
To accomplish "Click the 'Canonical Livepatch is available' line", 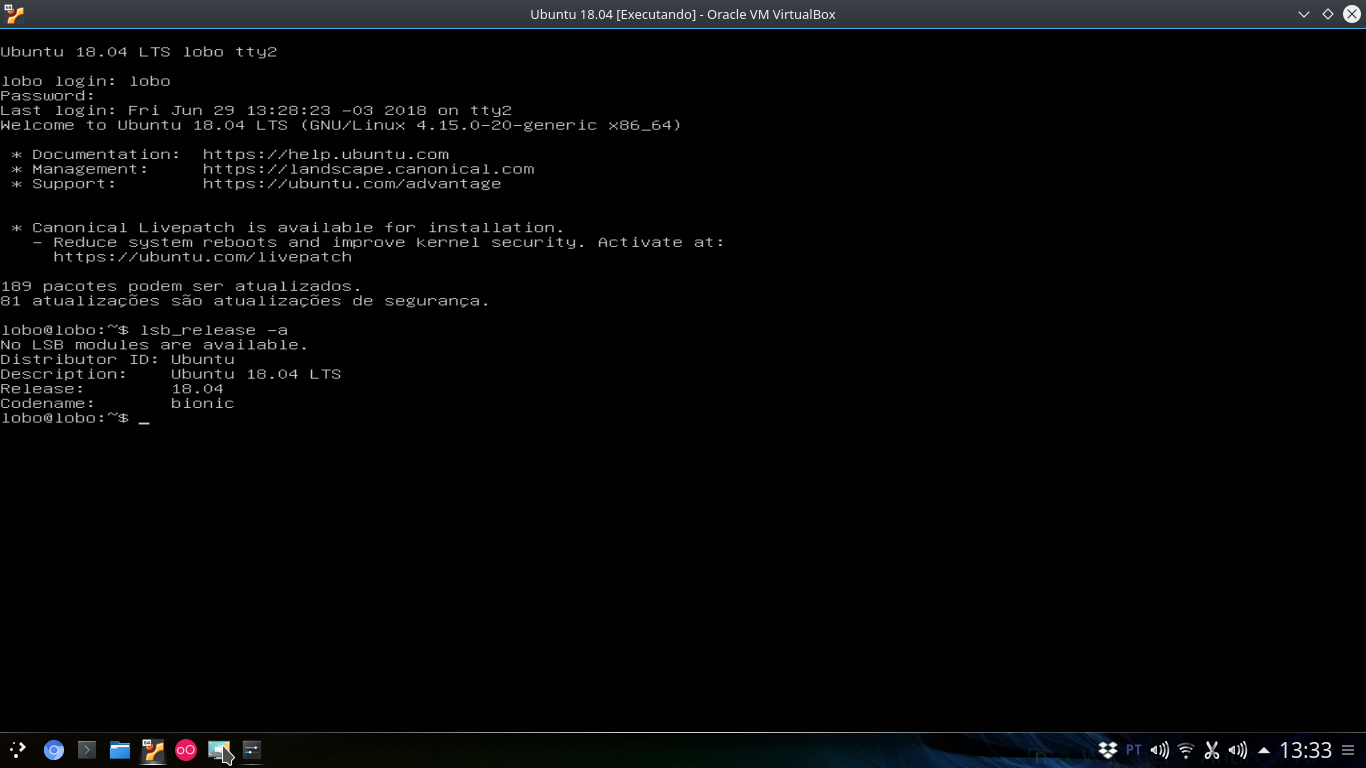I will point(288,228).
